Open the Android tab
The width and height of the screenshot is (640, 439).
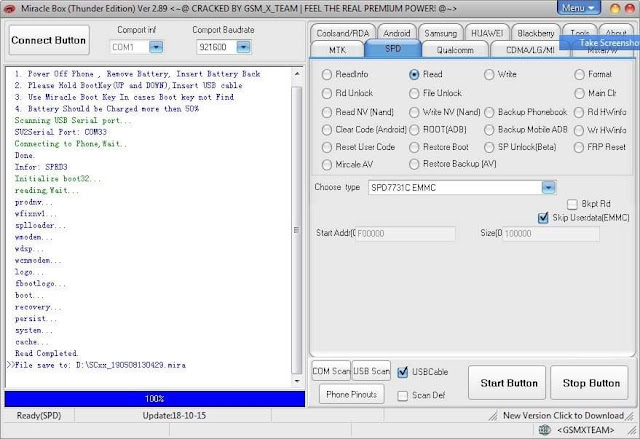[x=397, y=33]
